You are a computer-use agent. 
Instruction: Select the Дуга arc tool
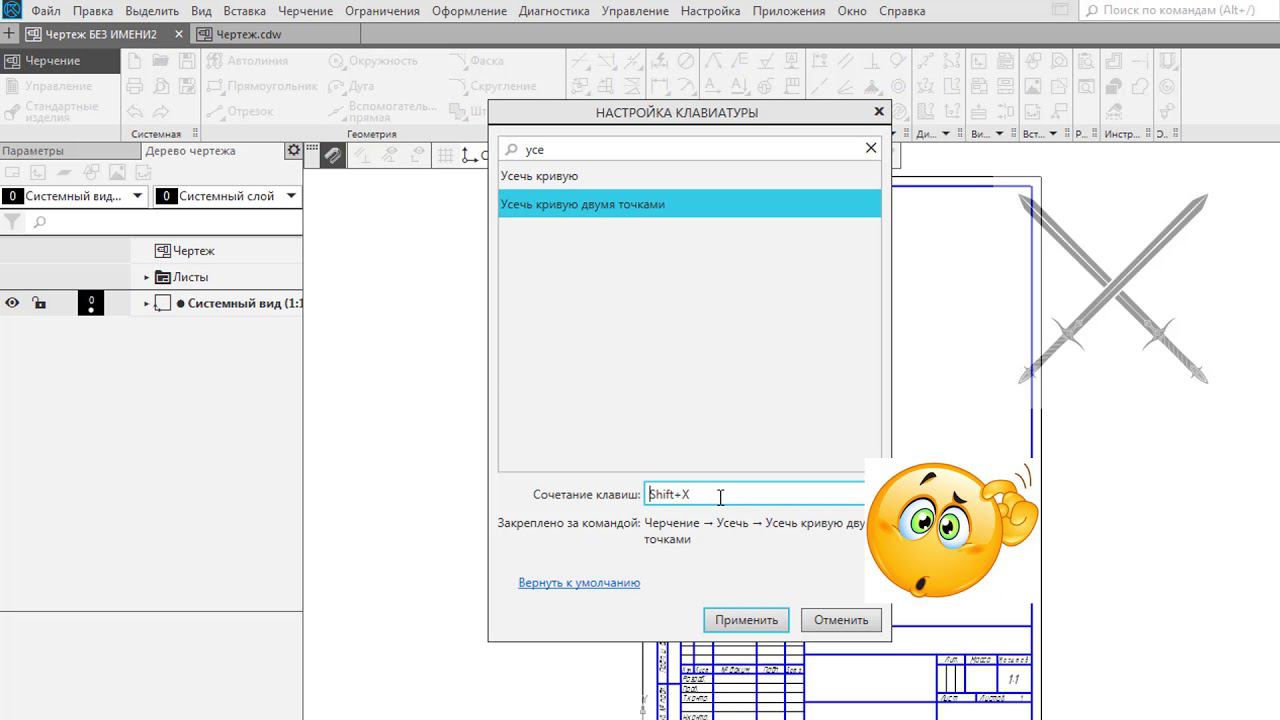(351, 86)
